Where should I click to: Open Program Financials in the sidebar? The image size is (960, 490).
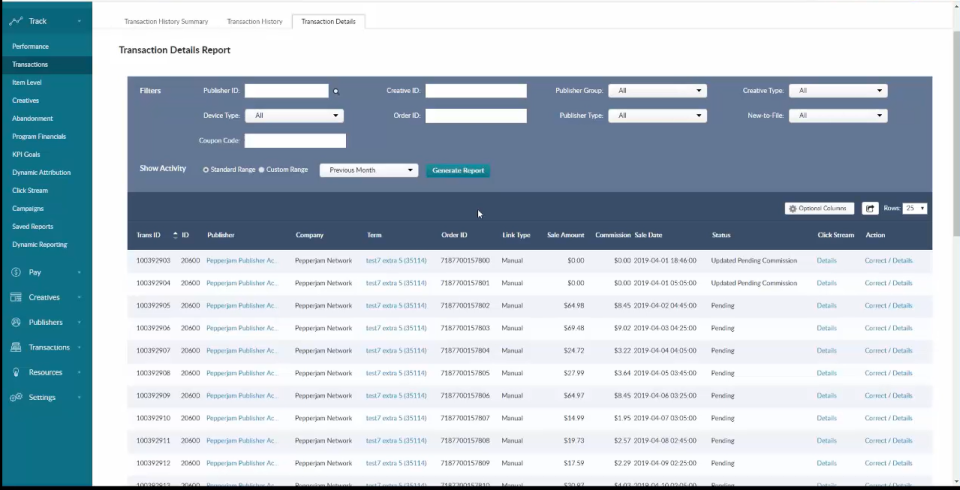39,137
